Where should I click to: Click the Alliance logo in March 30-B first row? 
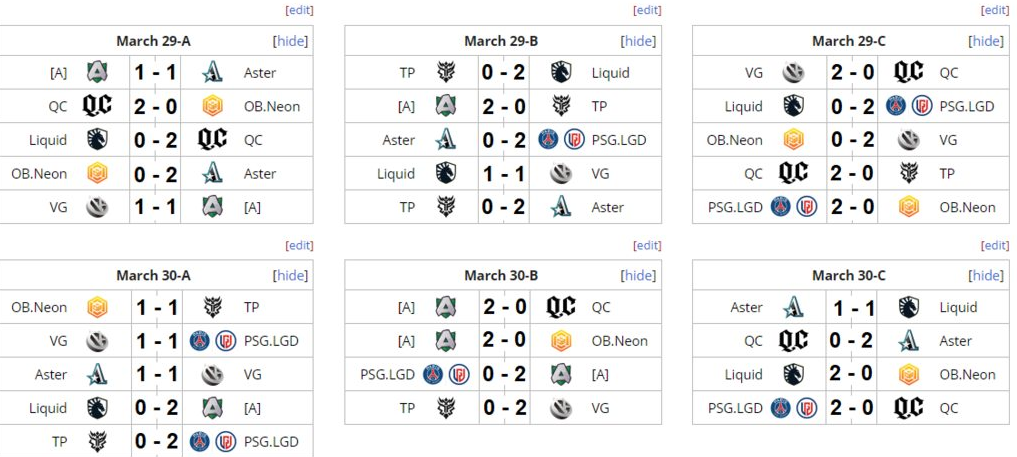coord(445,307)
